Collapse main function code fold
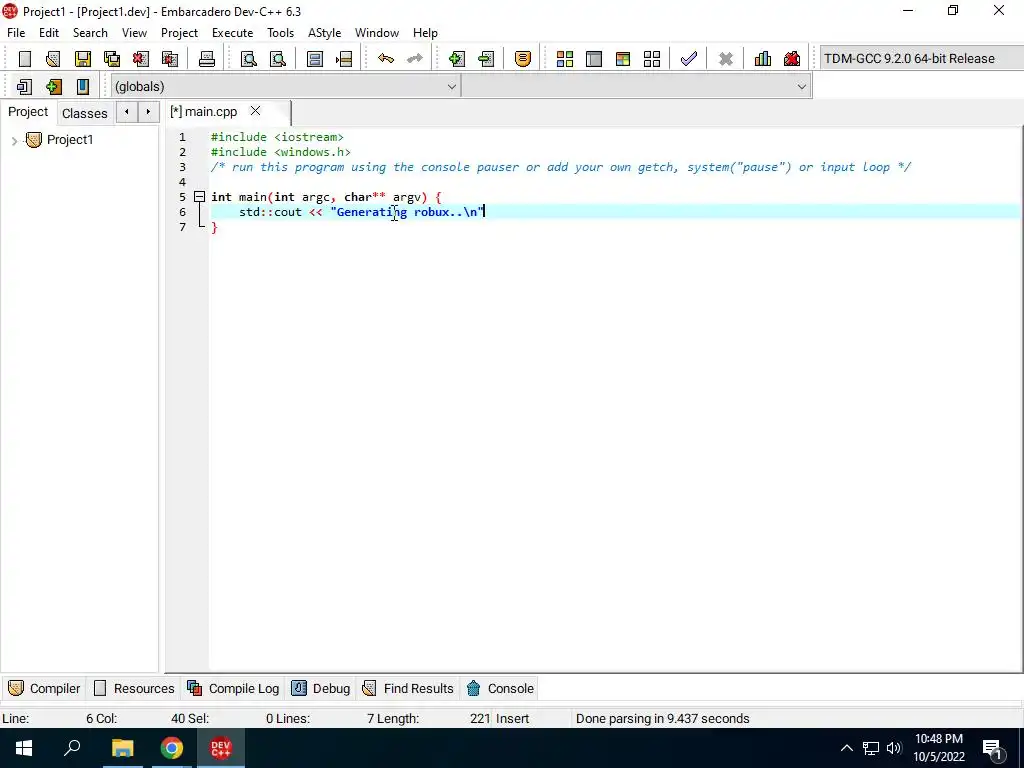This screenshot has height=768, width=1024. 200,197
